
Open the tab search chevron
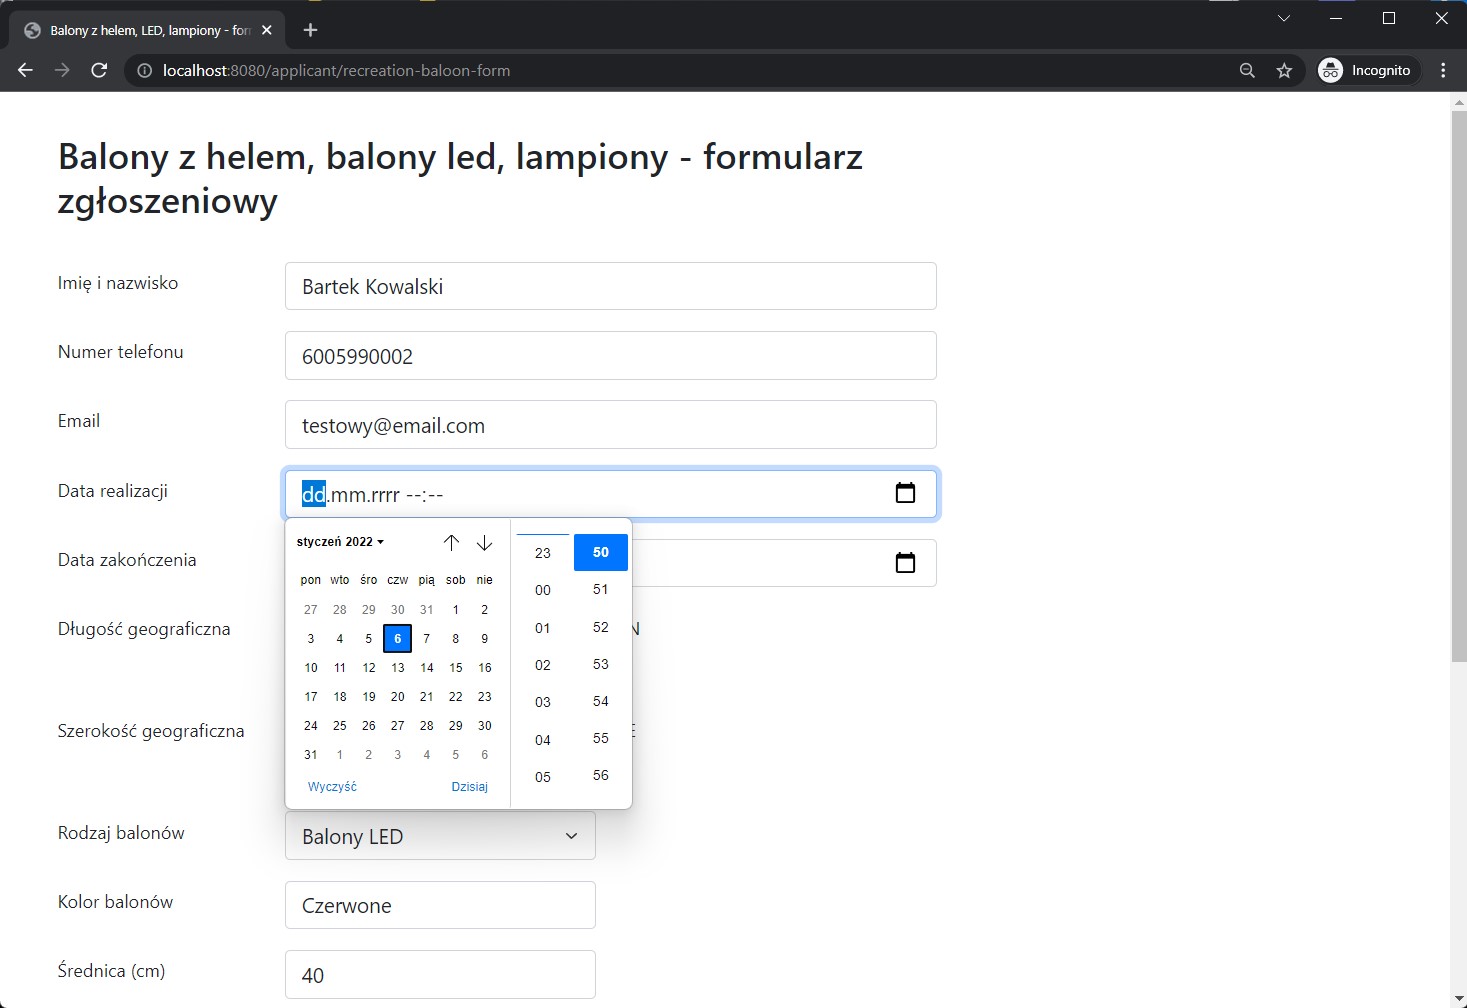[x=1283, y=17]
